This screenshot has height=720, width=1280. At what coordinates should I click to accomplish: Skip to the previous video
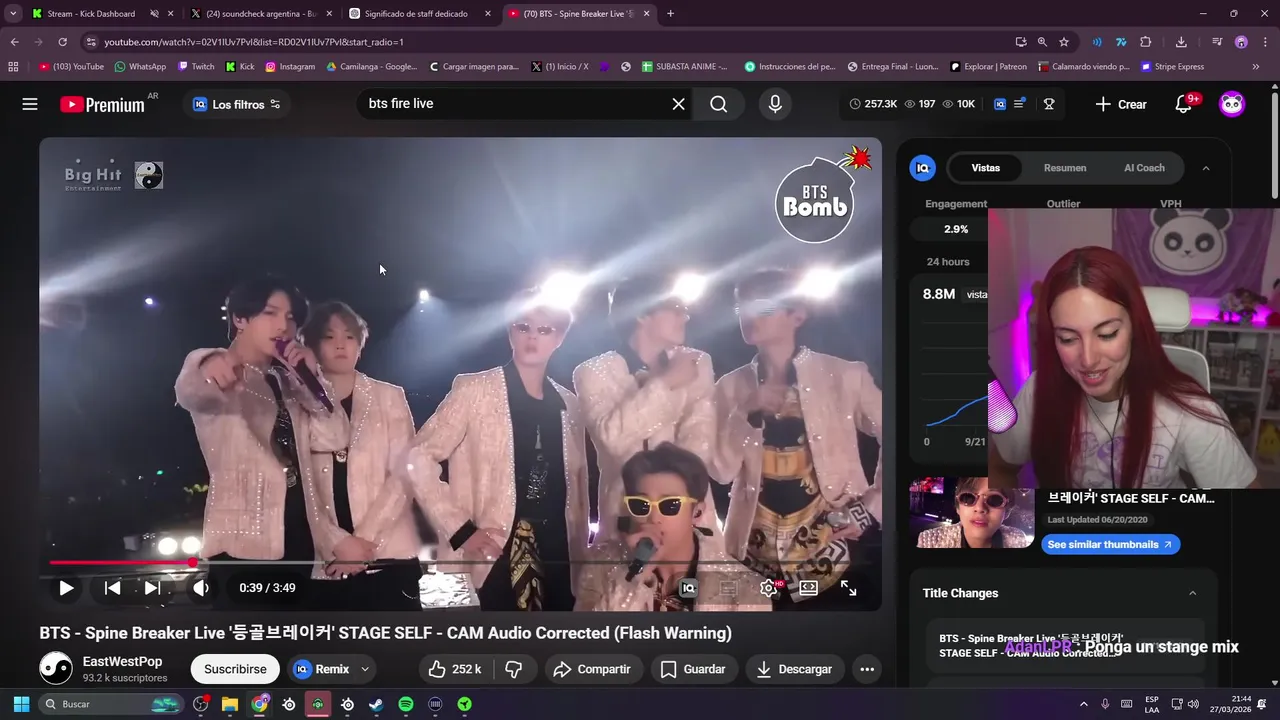(x=112, y=588)
